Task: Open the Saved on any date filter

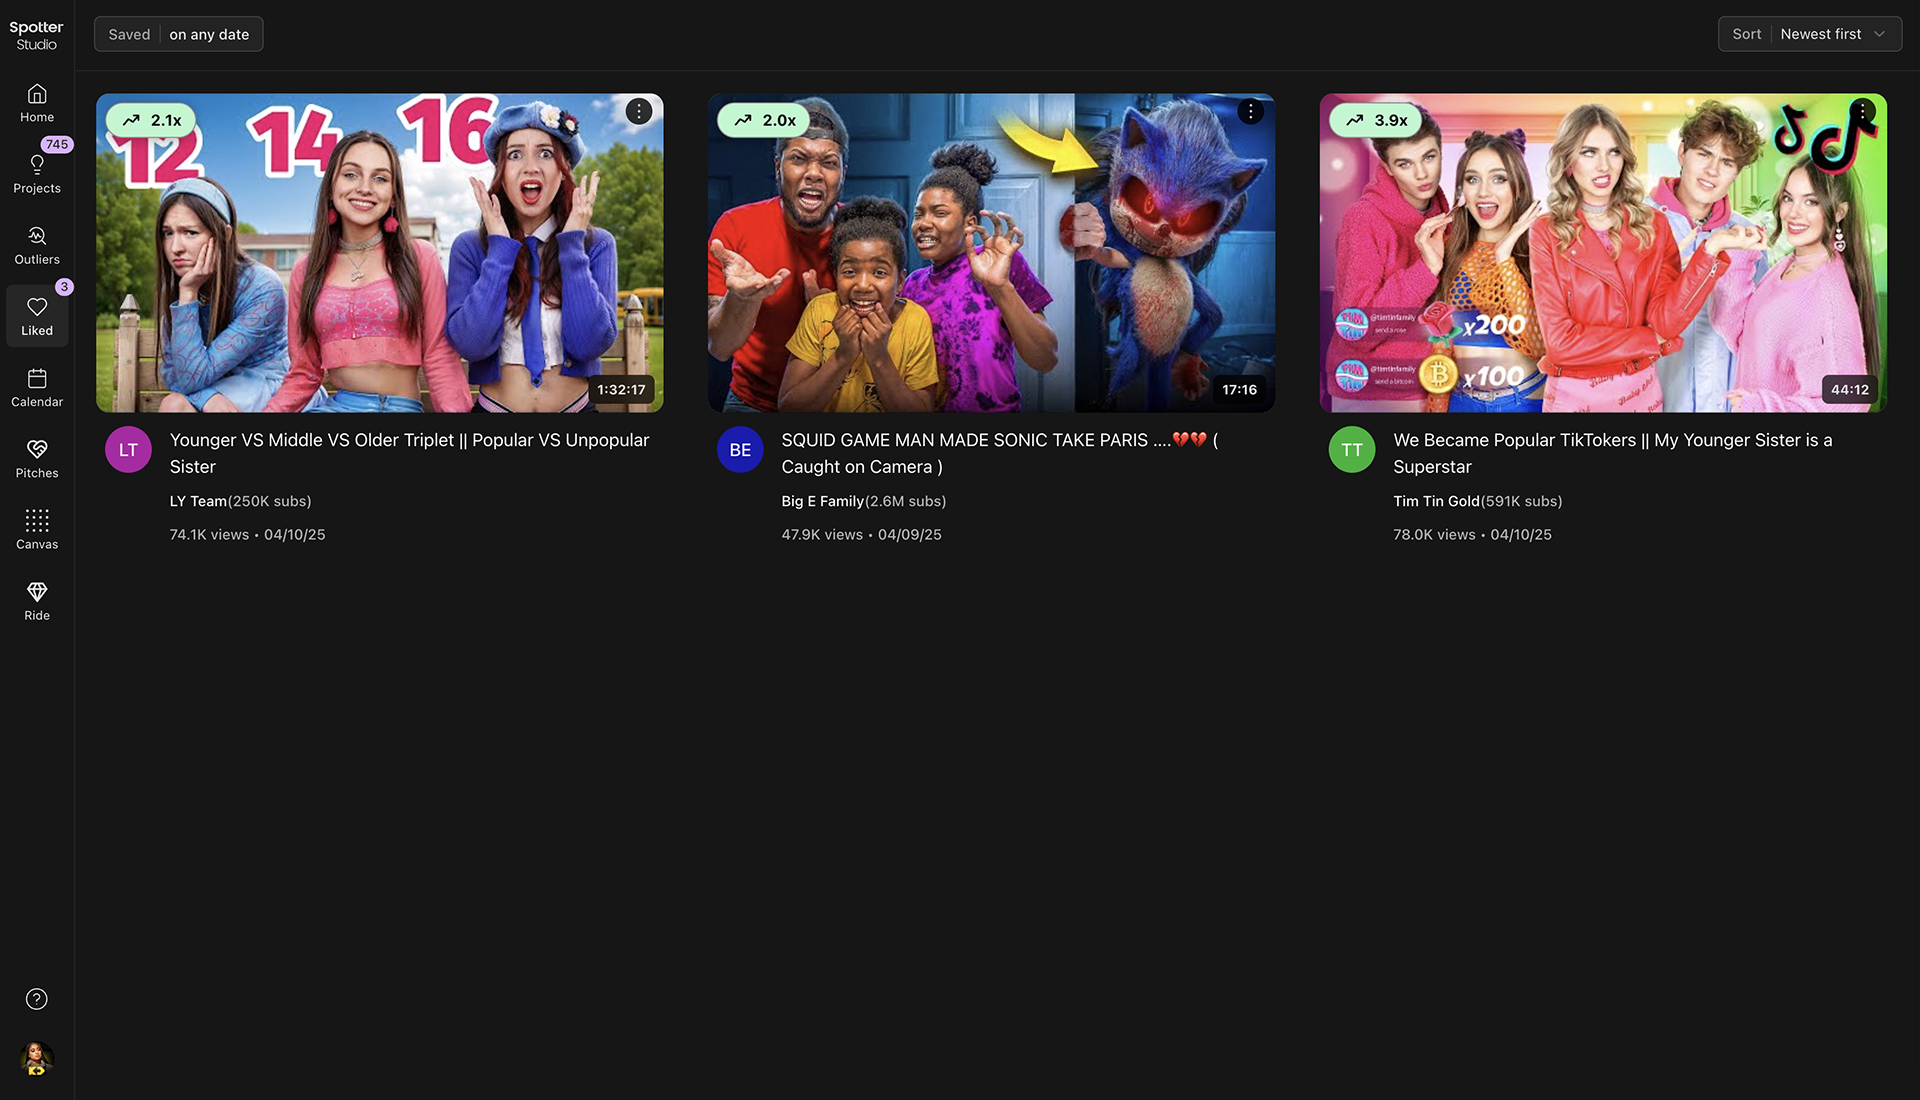Action: (x=179, y=34)
